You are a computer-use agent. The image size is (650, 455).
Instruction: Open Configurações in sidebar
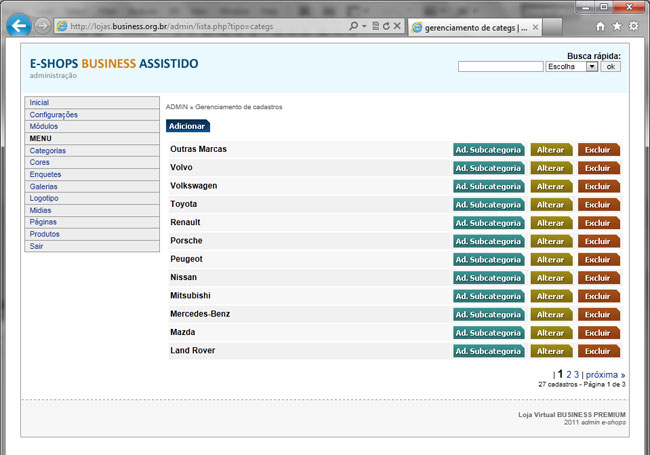(92, 114)
